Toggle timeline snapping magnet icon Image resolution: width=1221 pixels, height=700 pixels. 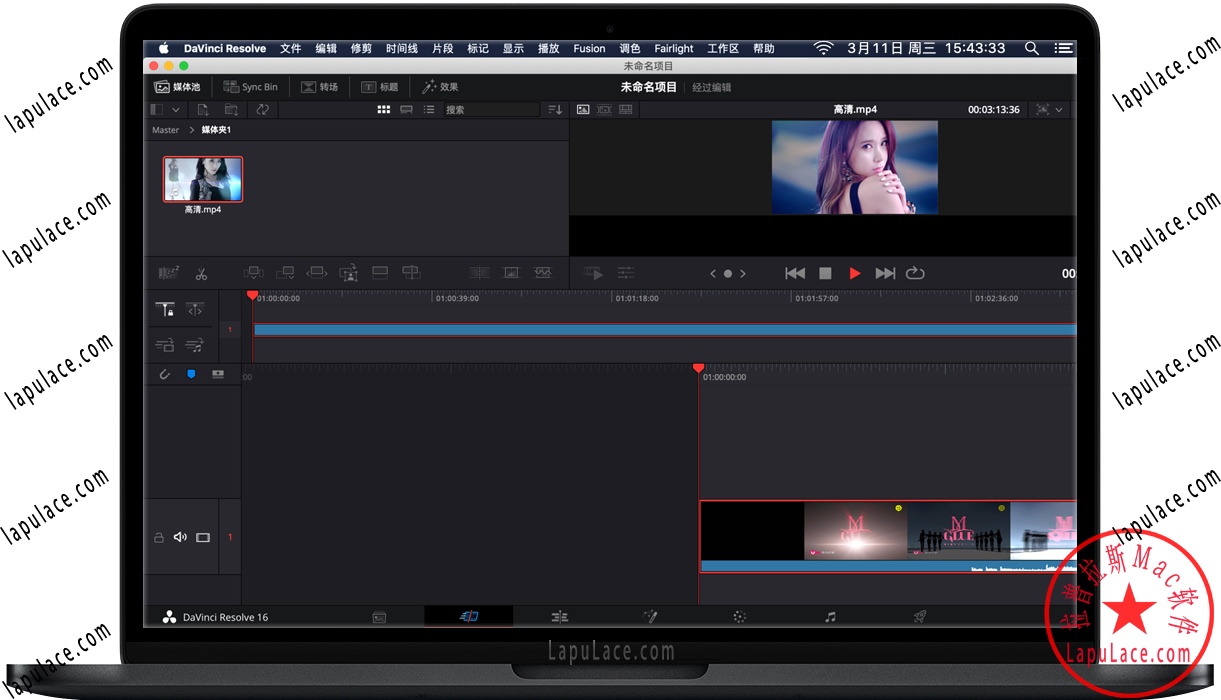[165, 374]
